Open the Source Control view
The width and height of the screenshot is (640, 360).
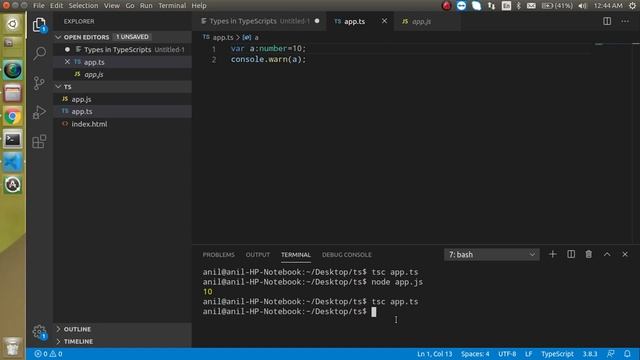point(39,83)
